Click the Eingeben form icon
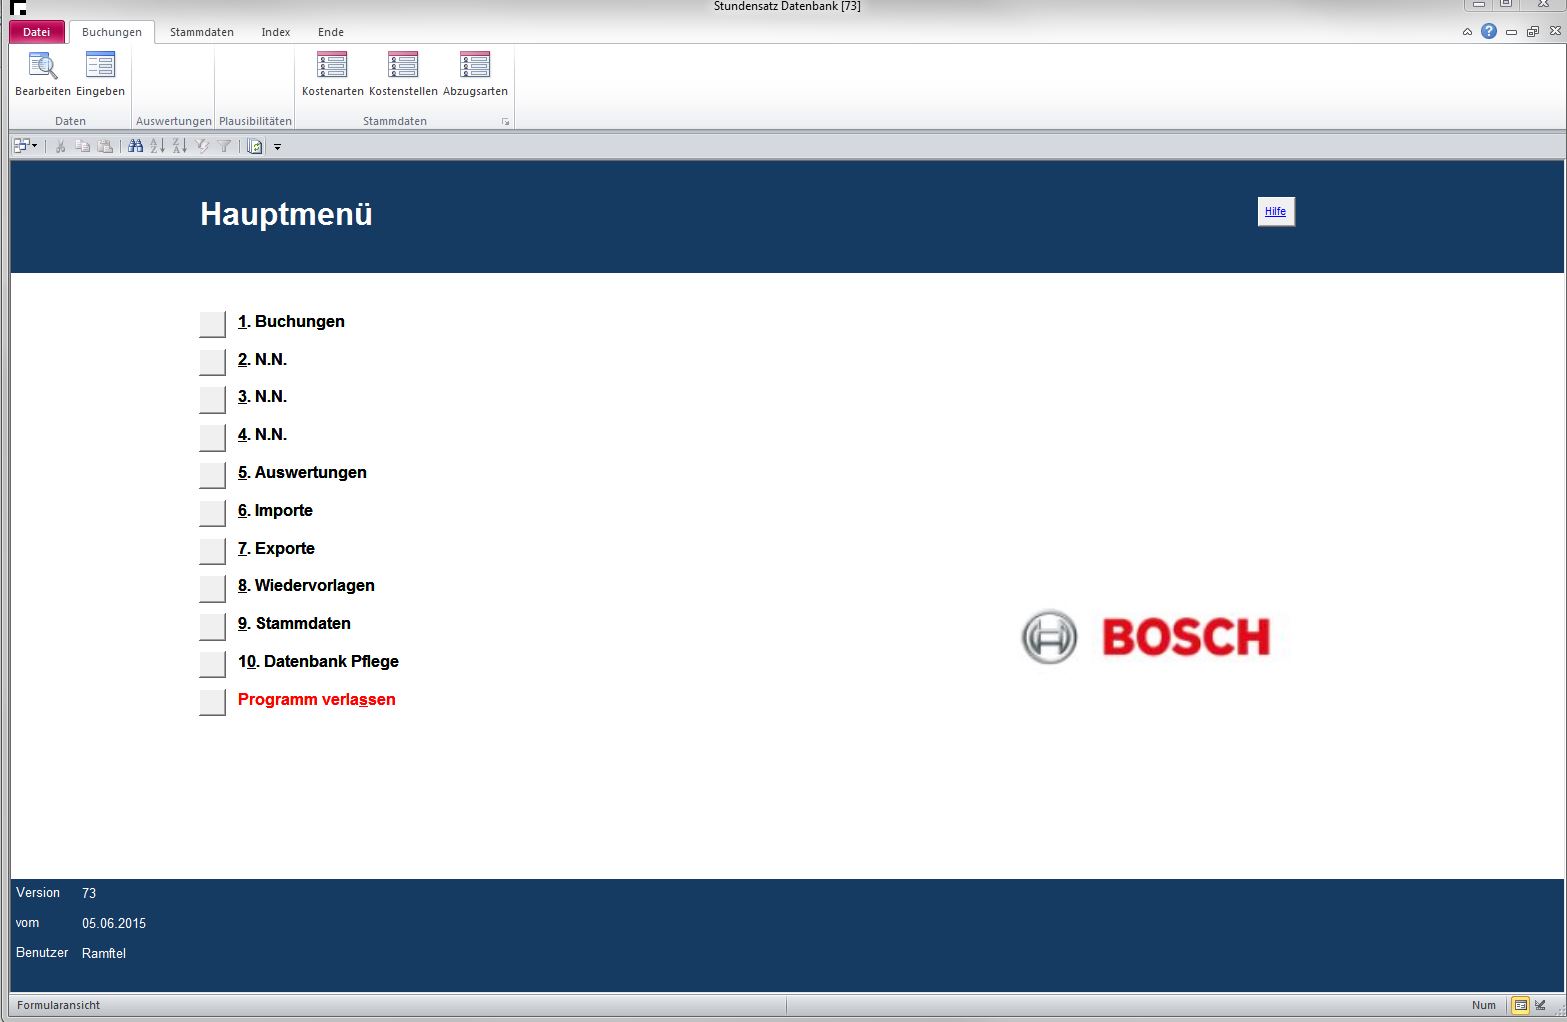Image resolution: width=1567 pixels, height=1022 pixels. point(100,74)
